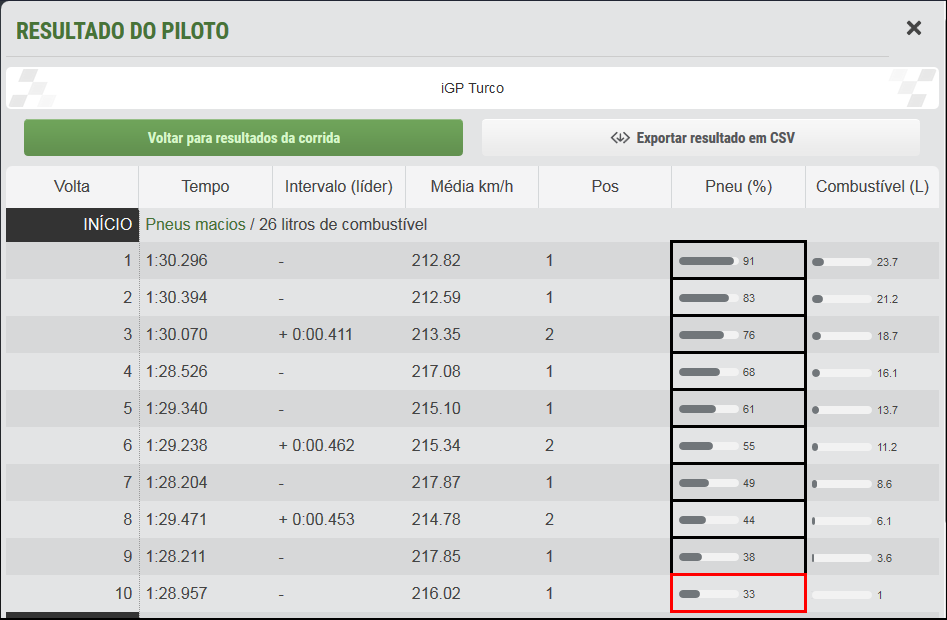Click fuel bar showing 6.1 litres
Image resolution: width=947 pixels, height=620 pixels.
tap(842, 521)
